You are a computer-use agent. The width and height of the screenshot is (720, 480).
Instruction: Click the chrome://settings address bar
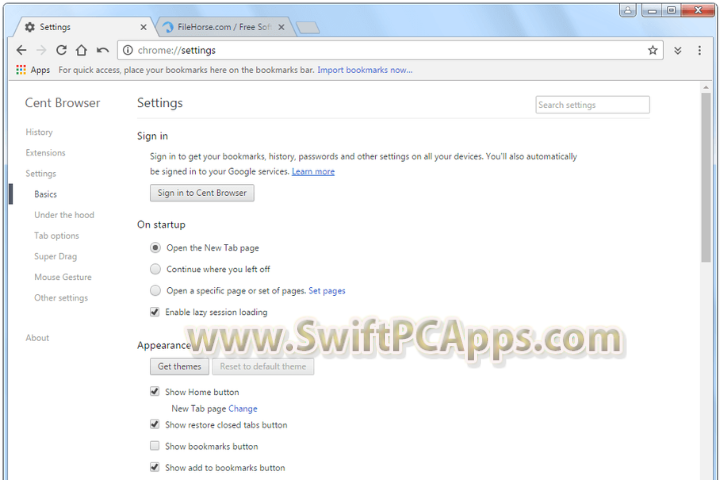click(390, 50)
